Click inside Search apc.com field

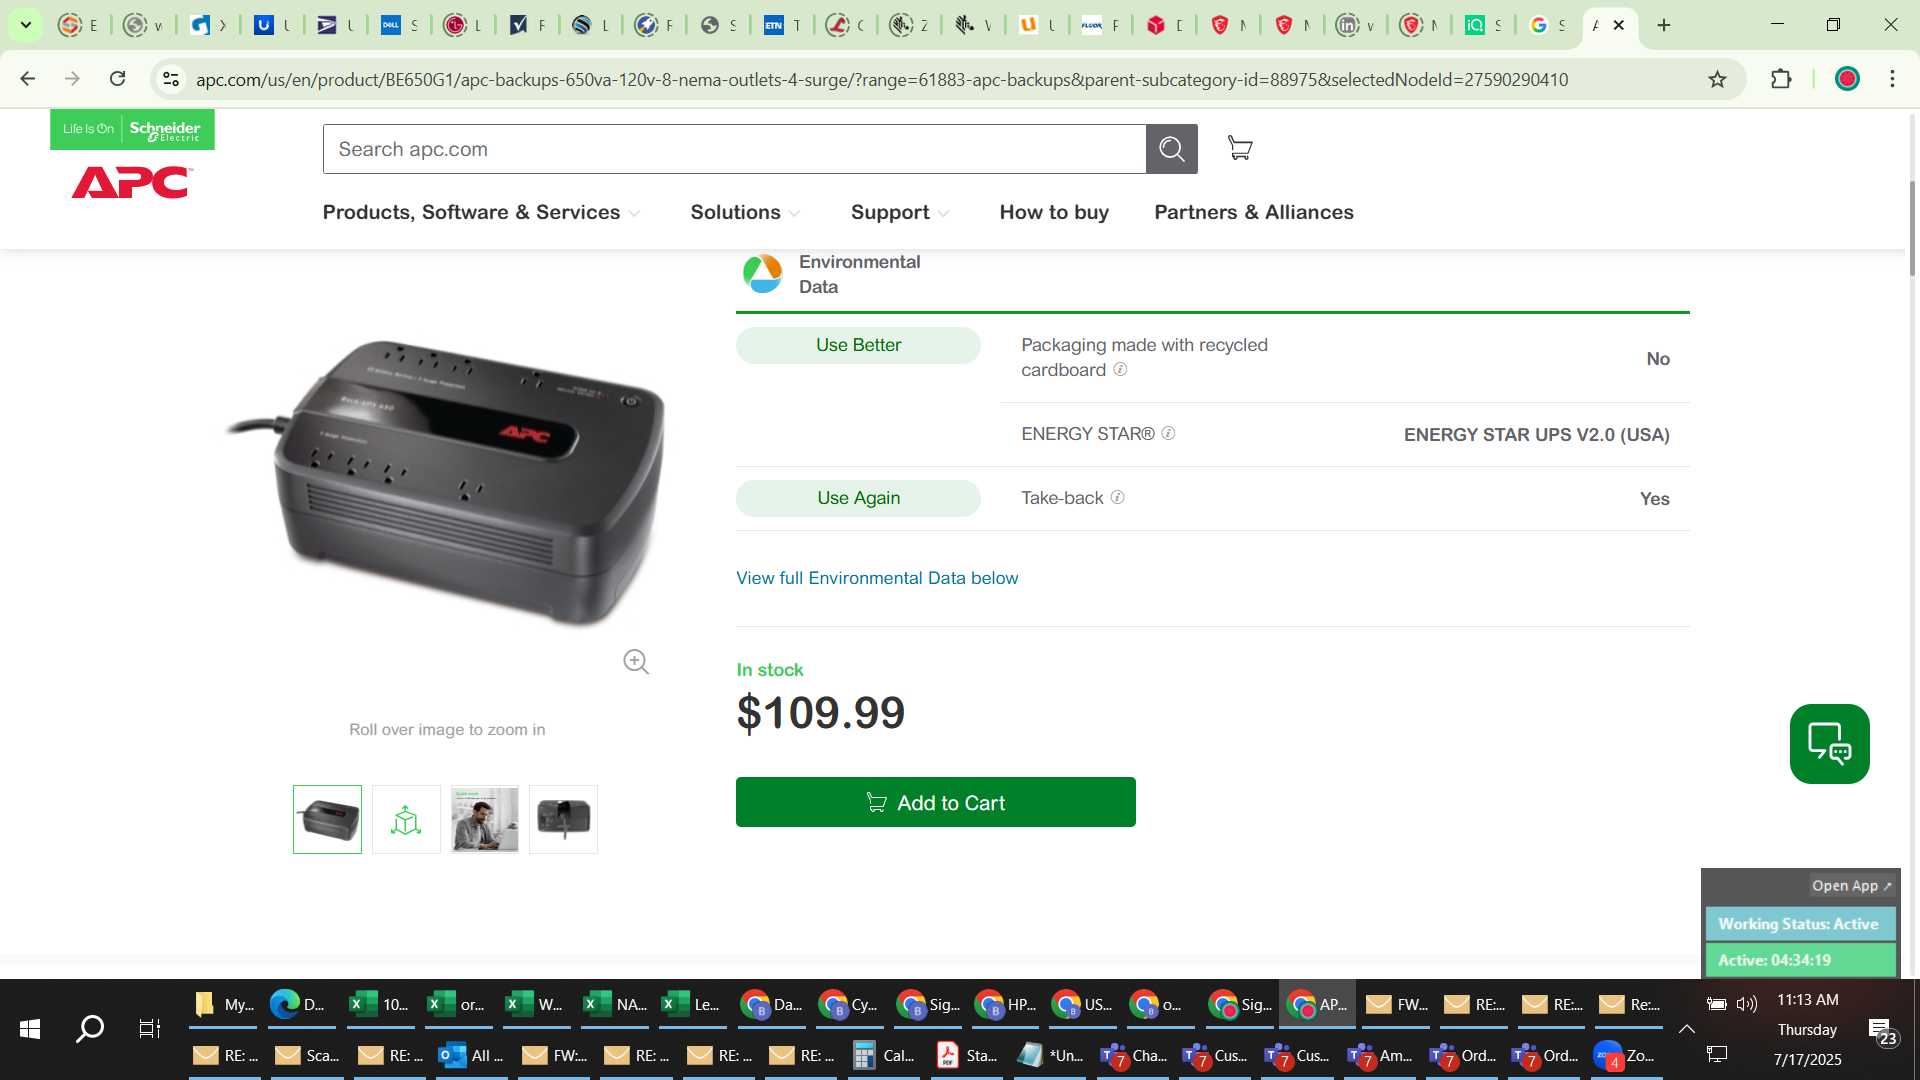[734, 149]
